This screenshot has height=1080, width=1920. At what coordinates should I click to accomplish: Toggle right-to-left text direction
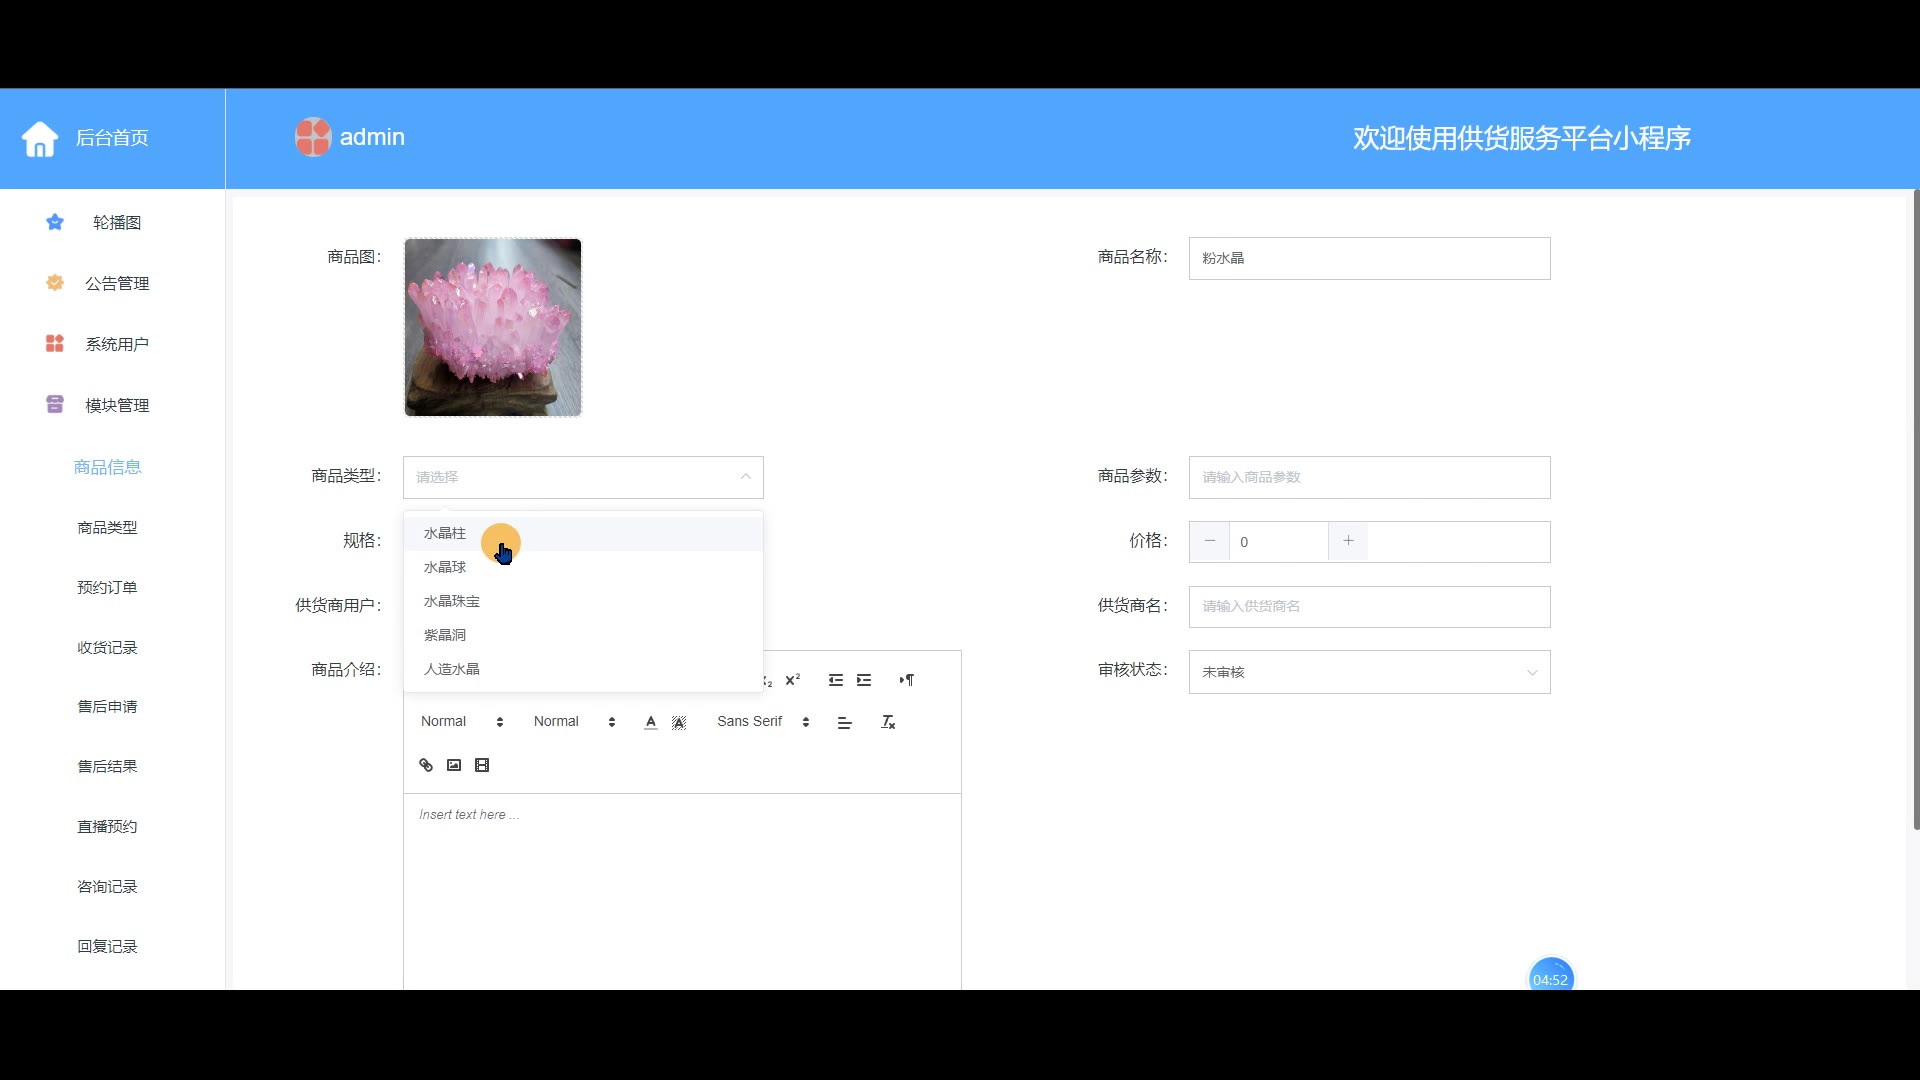coord(906,680)
